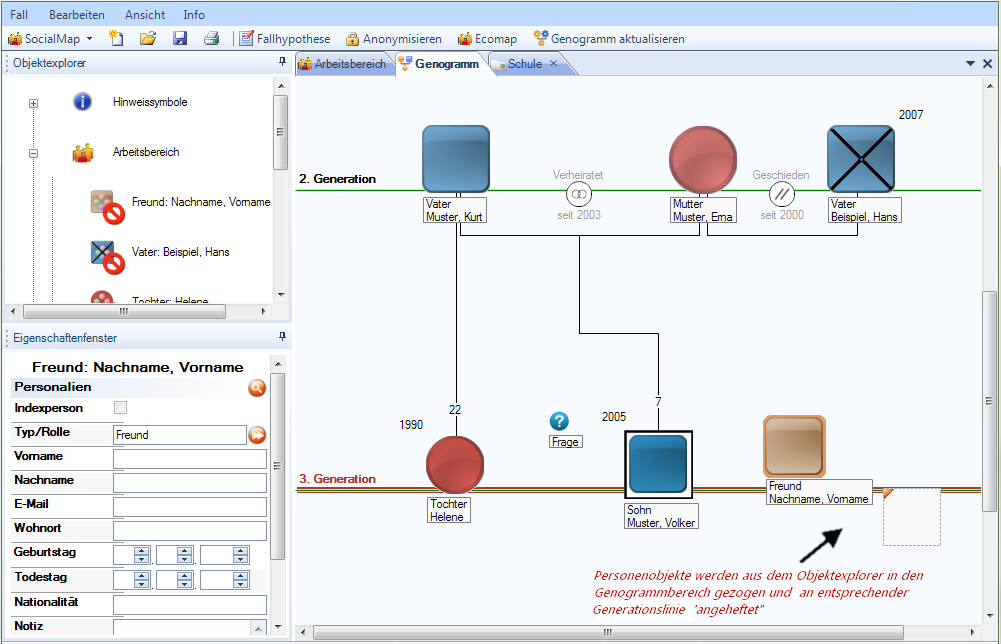
Task: Select Freund: Nachname, Vorname in Objektexplorer
Action: point(200,202)
